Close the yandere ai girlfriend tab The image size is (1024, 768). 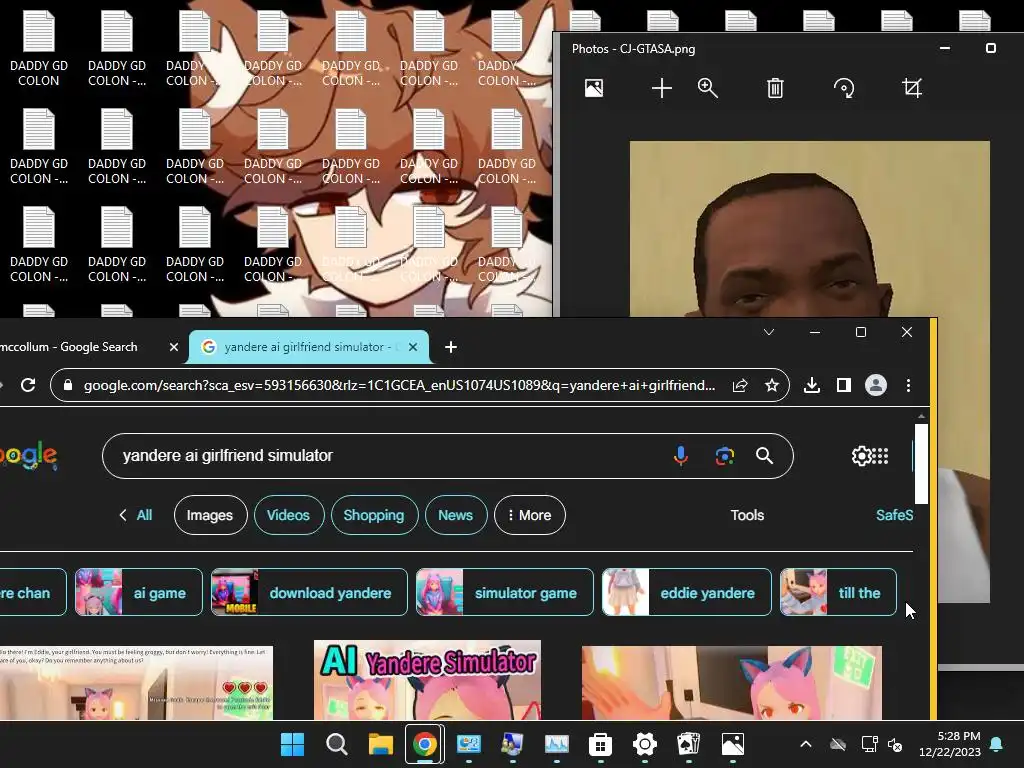click(x=413, y=347)
